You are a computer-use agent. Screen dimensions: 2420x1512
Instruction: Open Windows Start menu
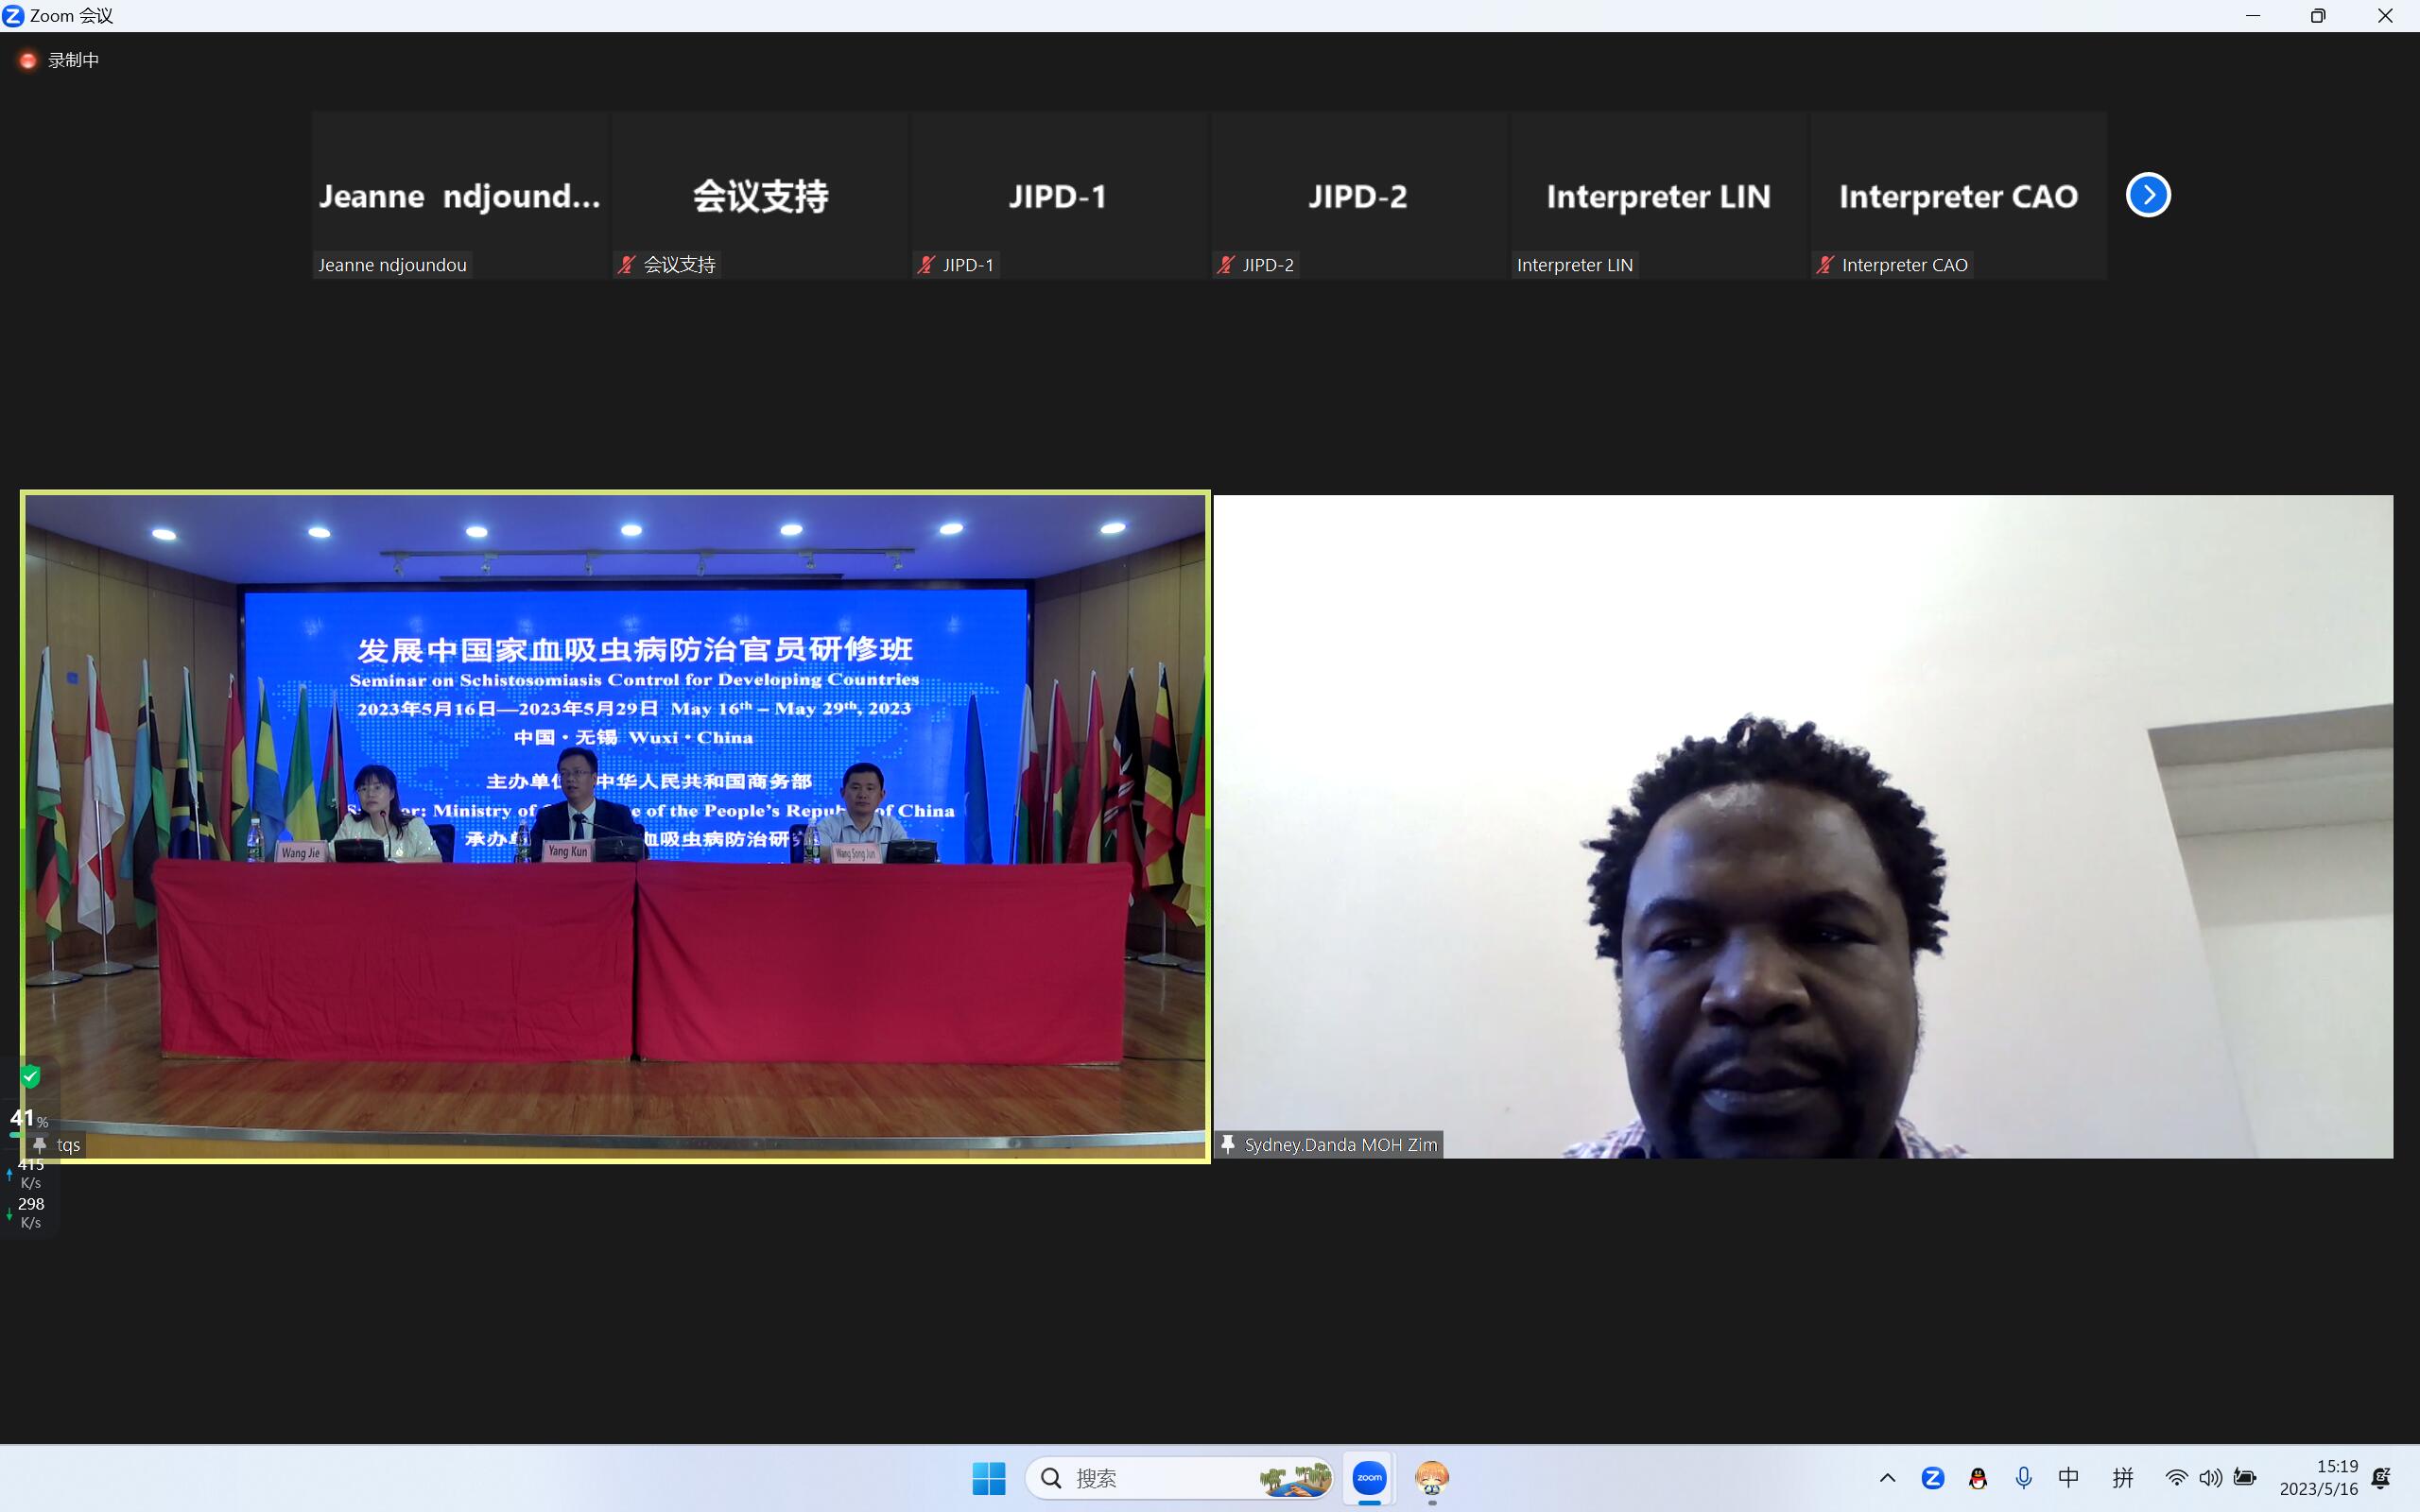coord(989,1478)
